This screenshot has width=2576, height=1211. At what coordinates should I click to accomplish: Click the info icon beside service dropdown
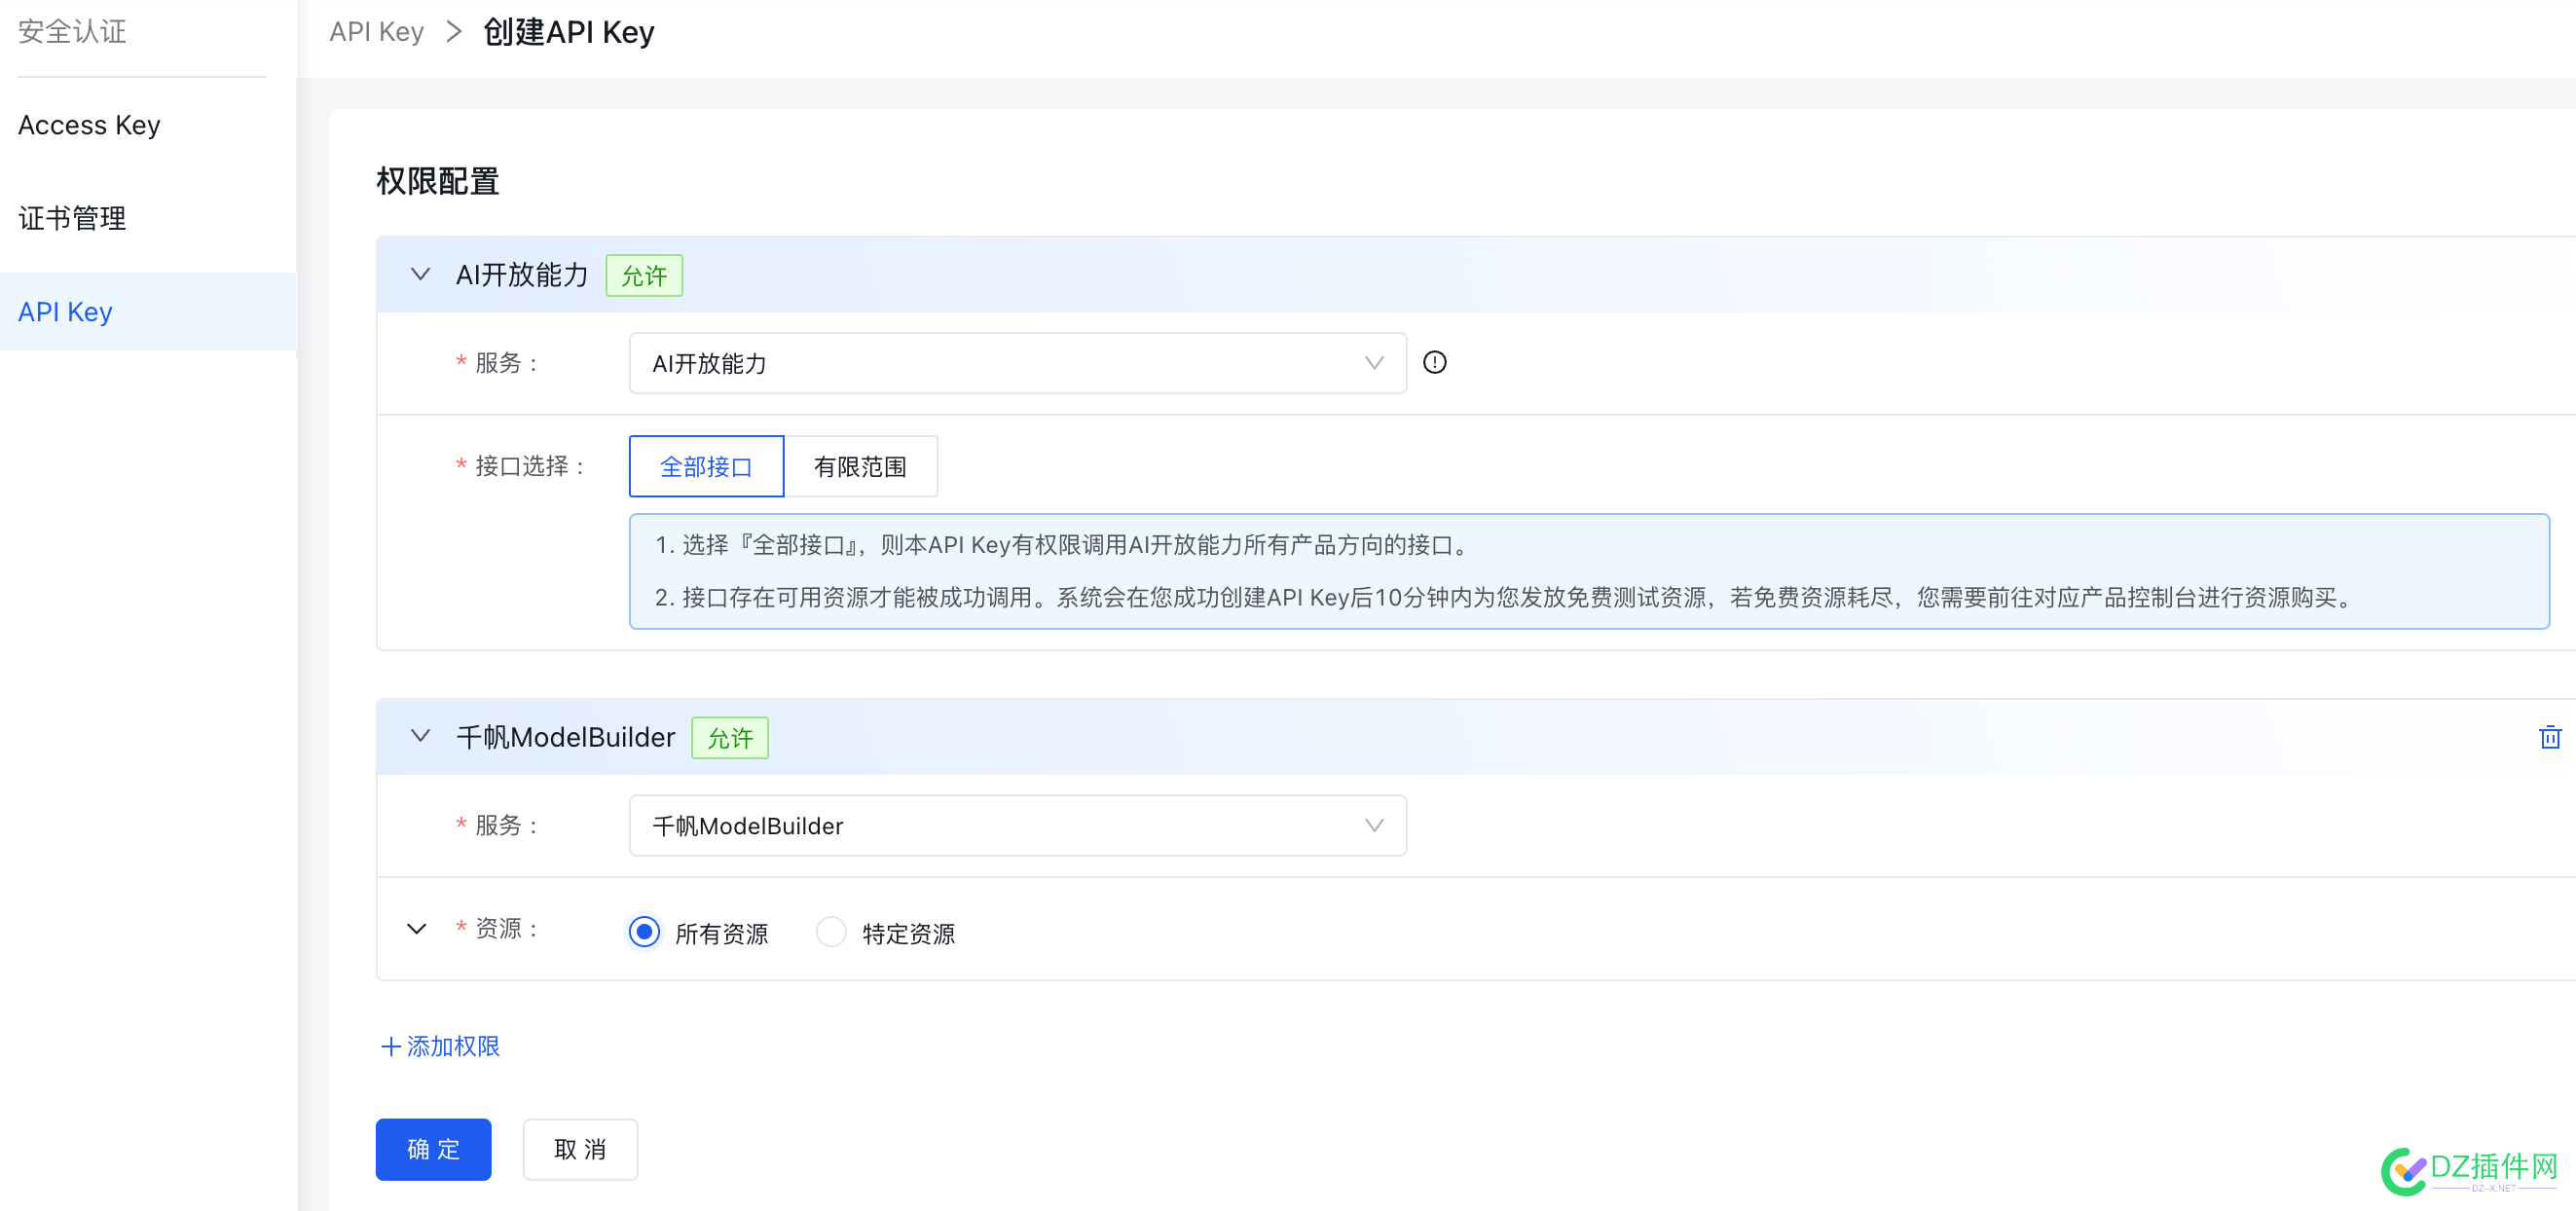click(x=1434, y=362)
